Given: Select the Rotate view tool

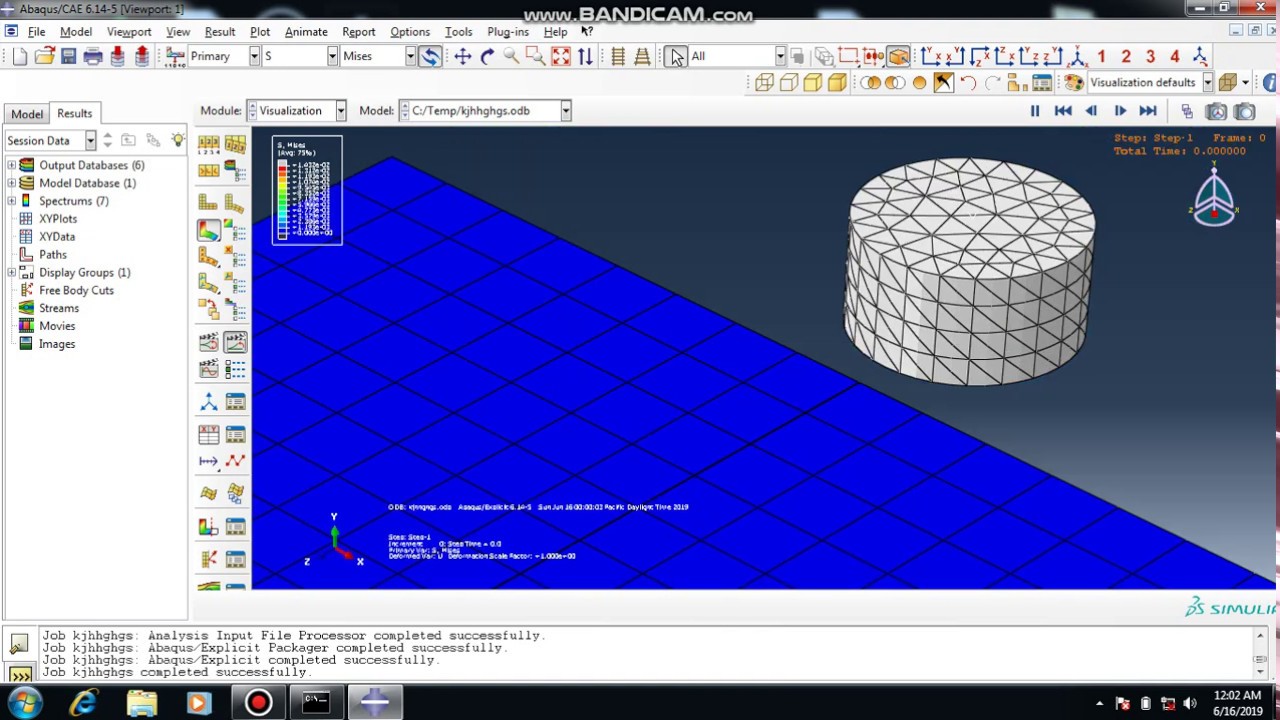Looking at the screenshot, I should pyautogui.click(x=487, y=57).
